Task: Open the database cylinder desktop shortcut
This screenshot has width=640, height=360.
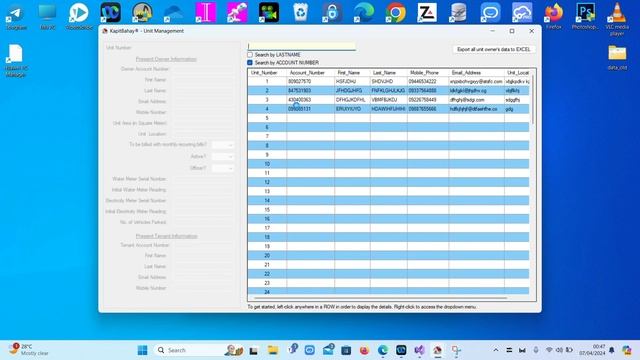Action: [458, 13]
